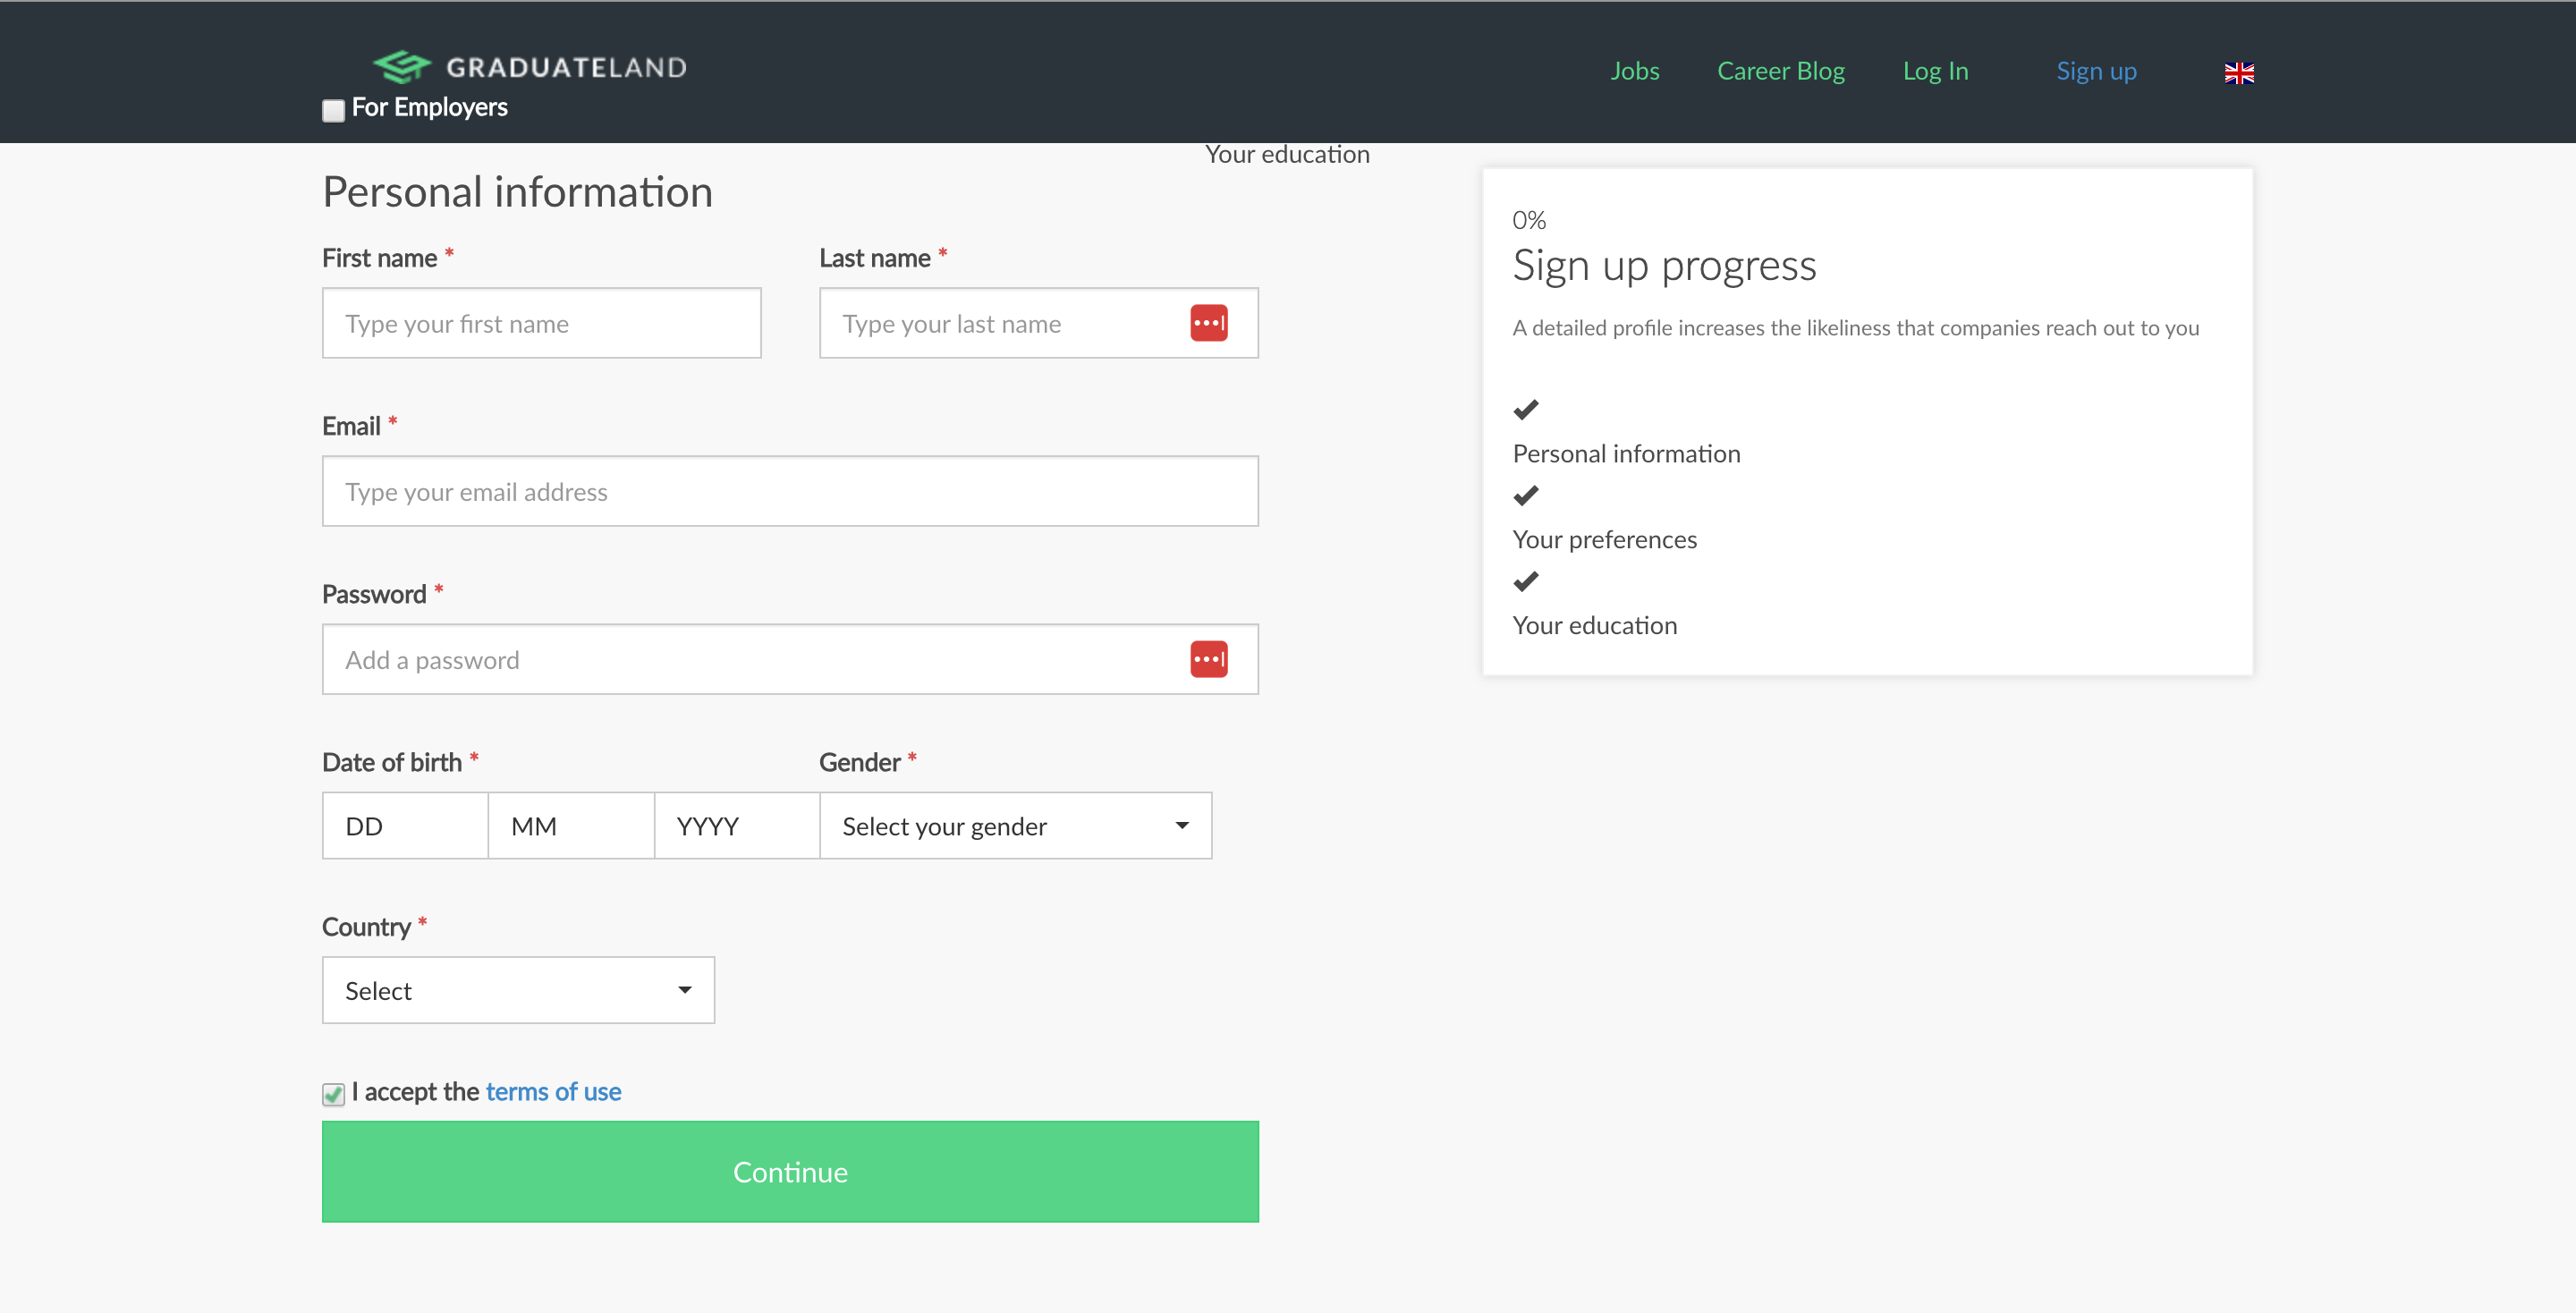The height and width of the screenshot is (1313, 2576).
Task: Uncheck the accept terms of use checkbox
Action: [x=333, y=1094]
